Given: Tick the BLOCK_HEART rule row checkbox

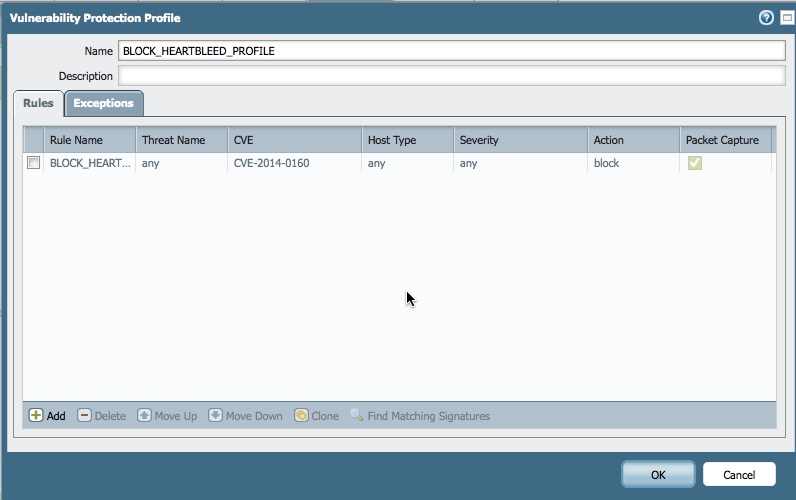Looking at the screenshot, I should pyautogui.click(x=33, y=163).
